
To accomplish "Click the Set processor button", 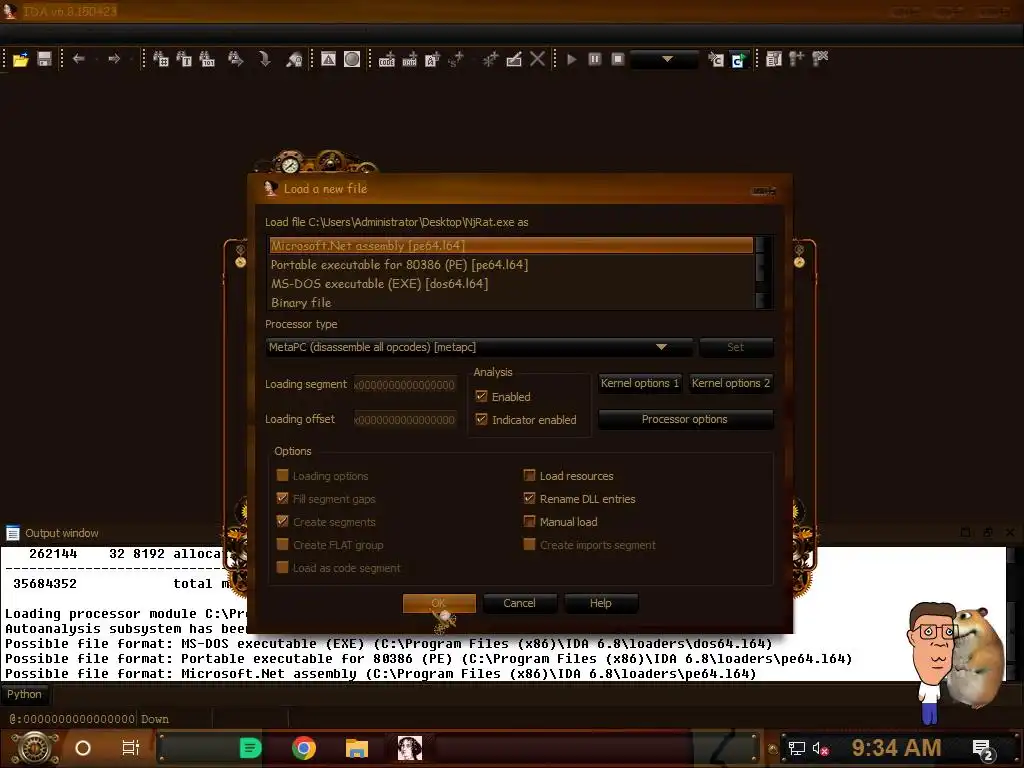I will tap(736, 347).
